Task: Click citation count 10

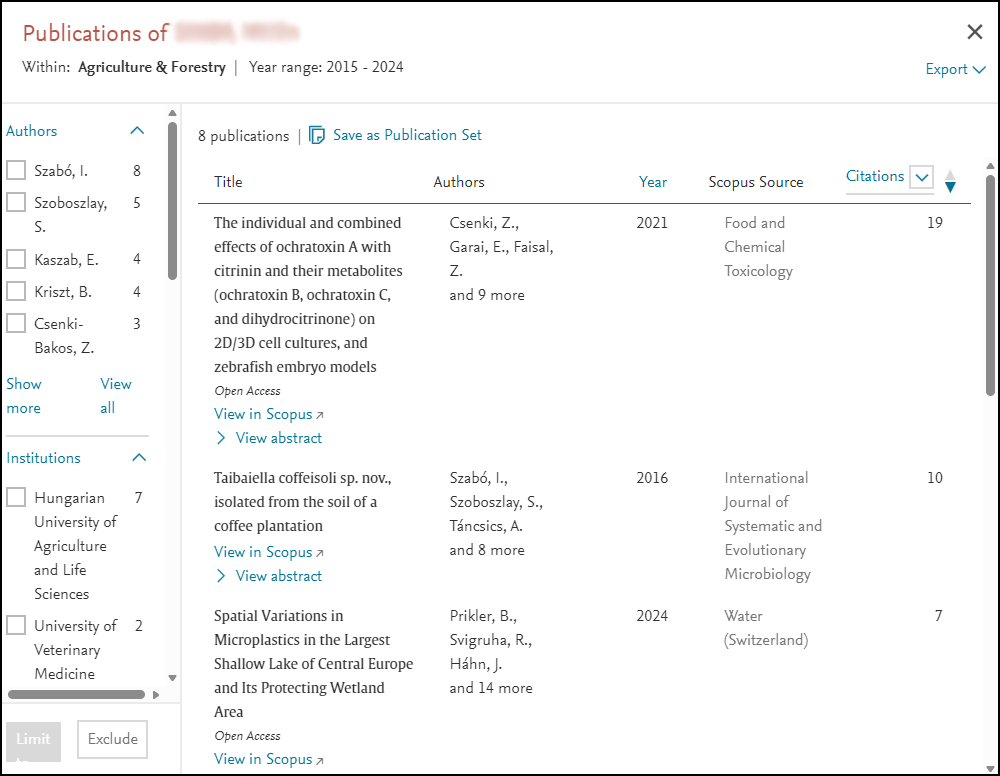Action: 934,478
